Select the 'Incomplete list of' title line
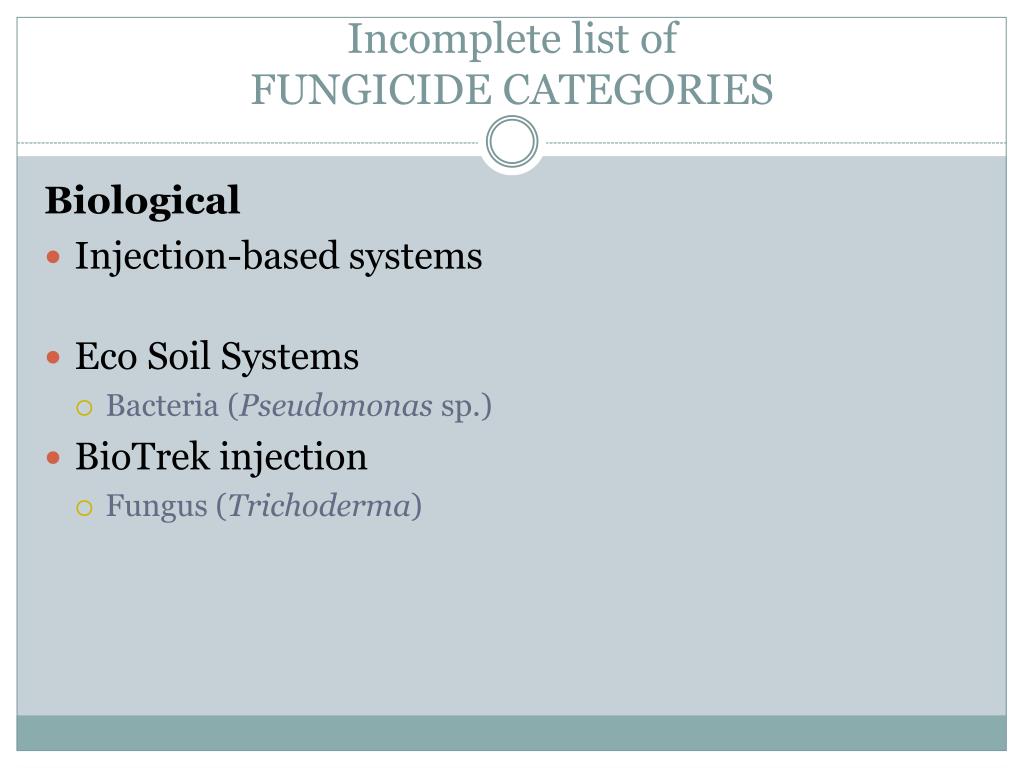The width and height of the screenshot is (1024, 768). tap(513, 39)
